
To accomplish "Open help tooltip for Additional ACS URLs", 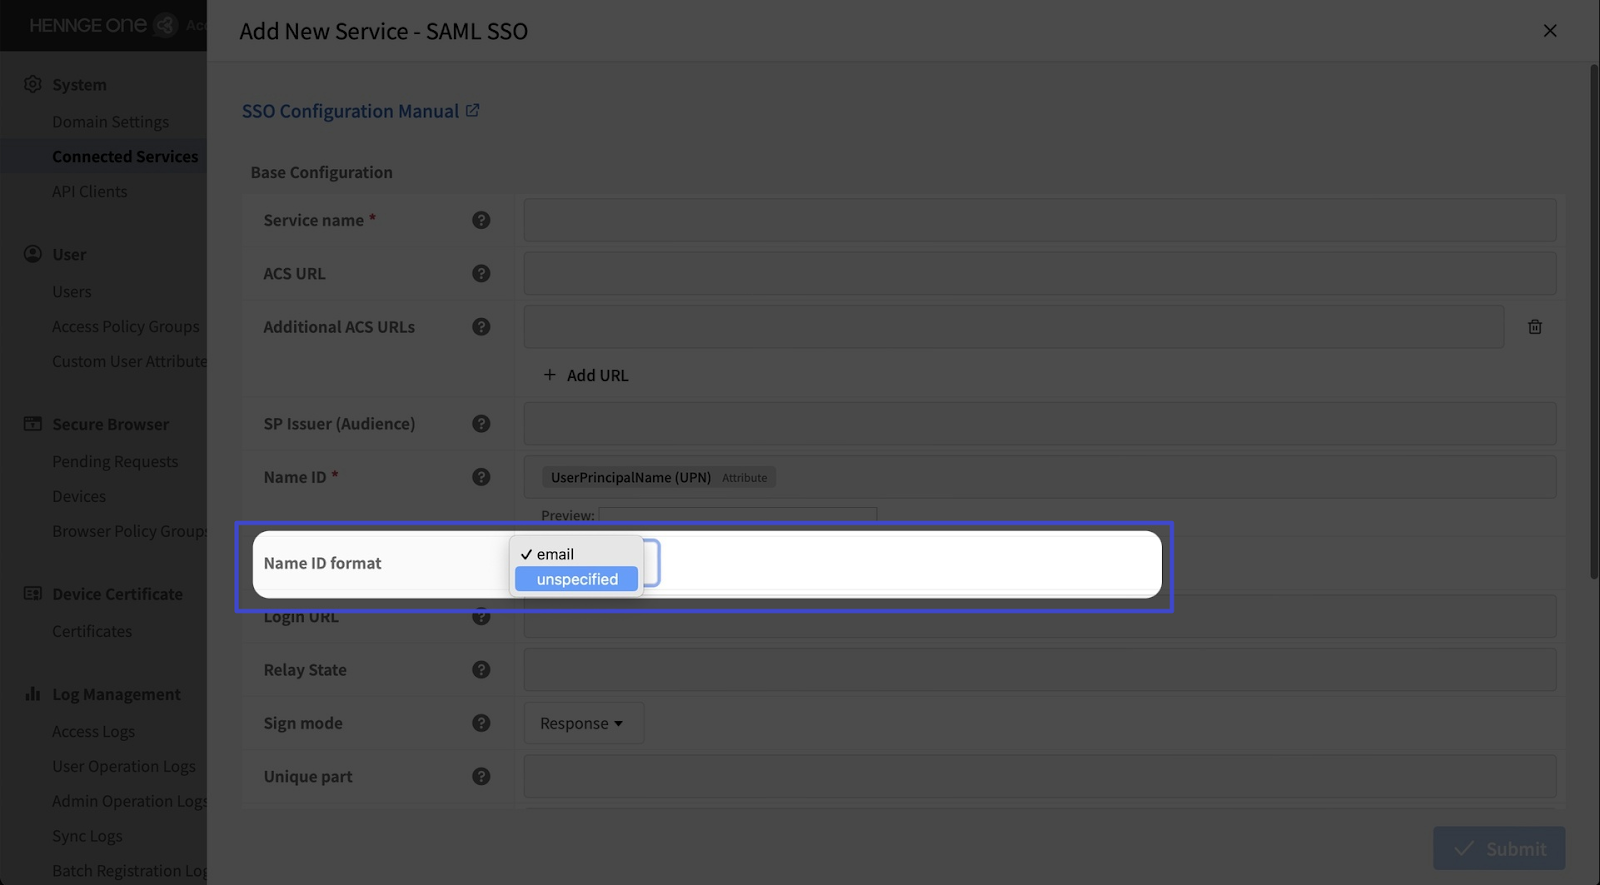I will point(481,327).
